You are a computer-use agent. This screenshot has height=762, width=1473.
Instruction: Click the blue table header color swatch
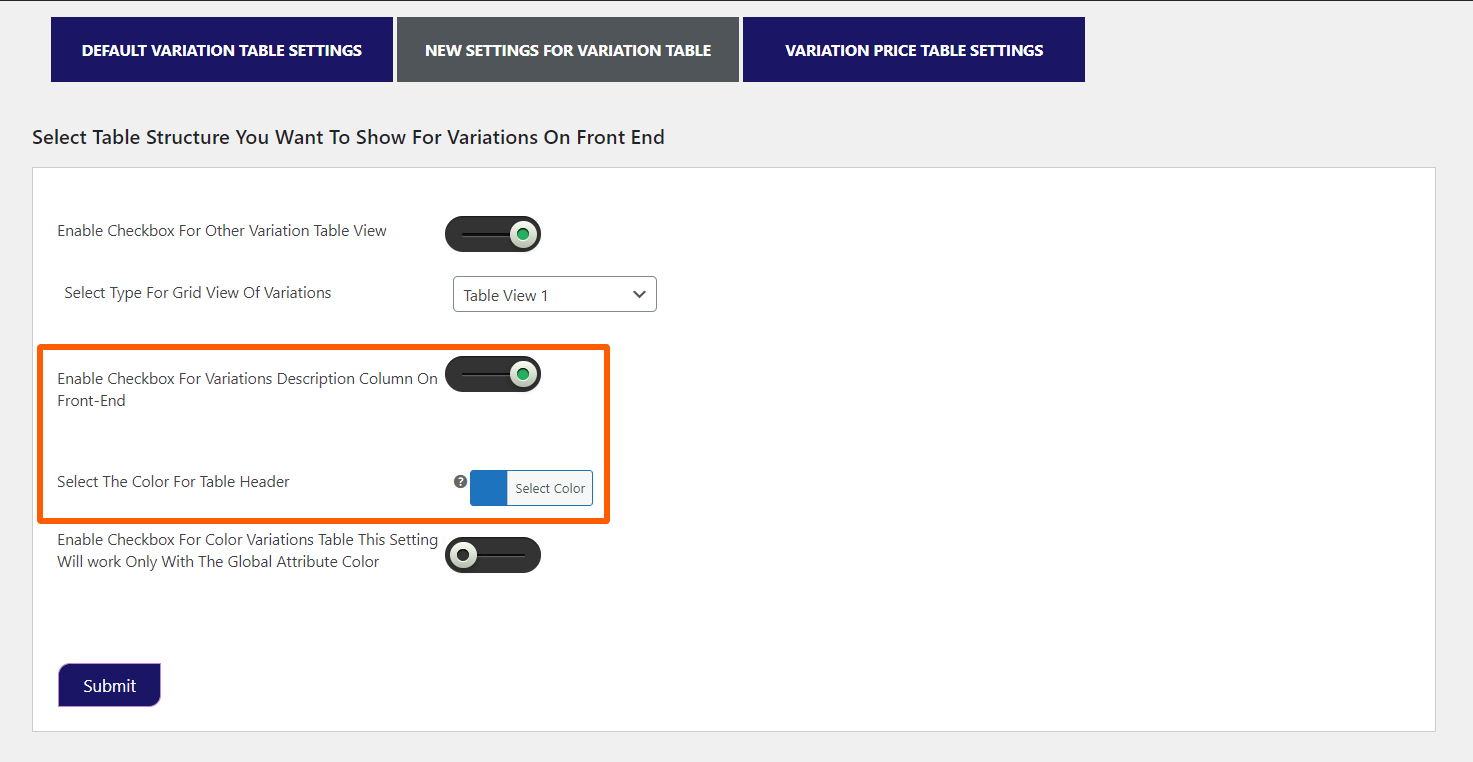point(489,488)
